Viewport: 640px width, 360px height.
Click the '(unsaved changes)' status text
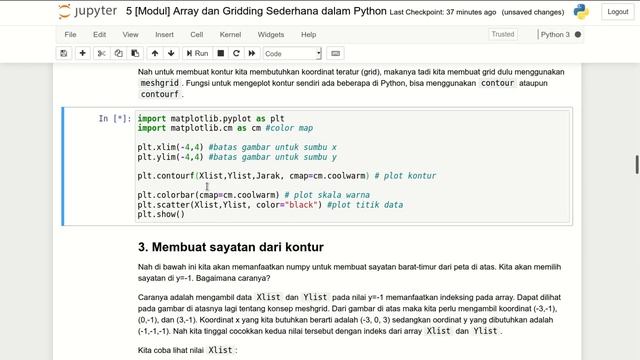[x=533, y=12]
